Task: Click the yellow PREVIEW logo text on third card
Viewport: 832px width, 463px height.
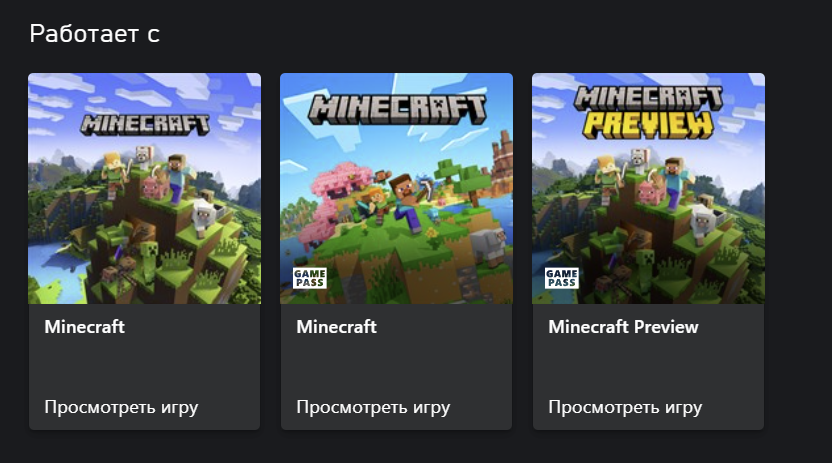Action: (648, 125)
